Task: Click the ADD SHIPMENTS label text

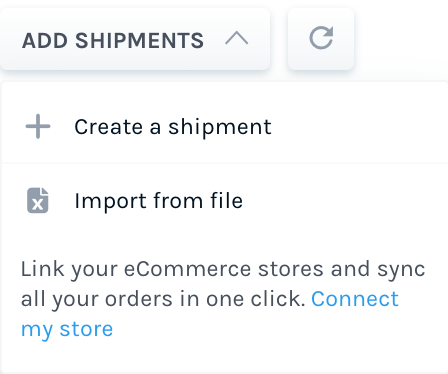Action: click(x=113, y=41)
